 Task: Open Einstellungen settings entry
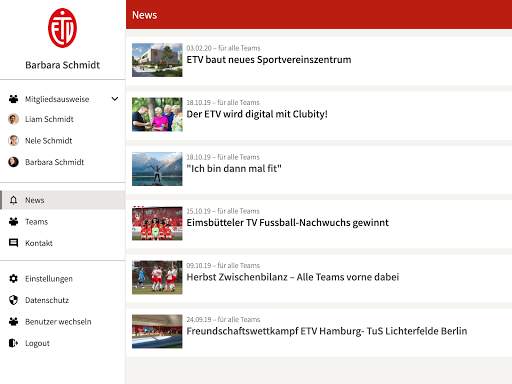point(49,279)
